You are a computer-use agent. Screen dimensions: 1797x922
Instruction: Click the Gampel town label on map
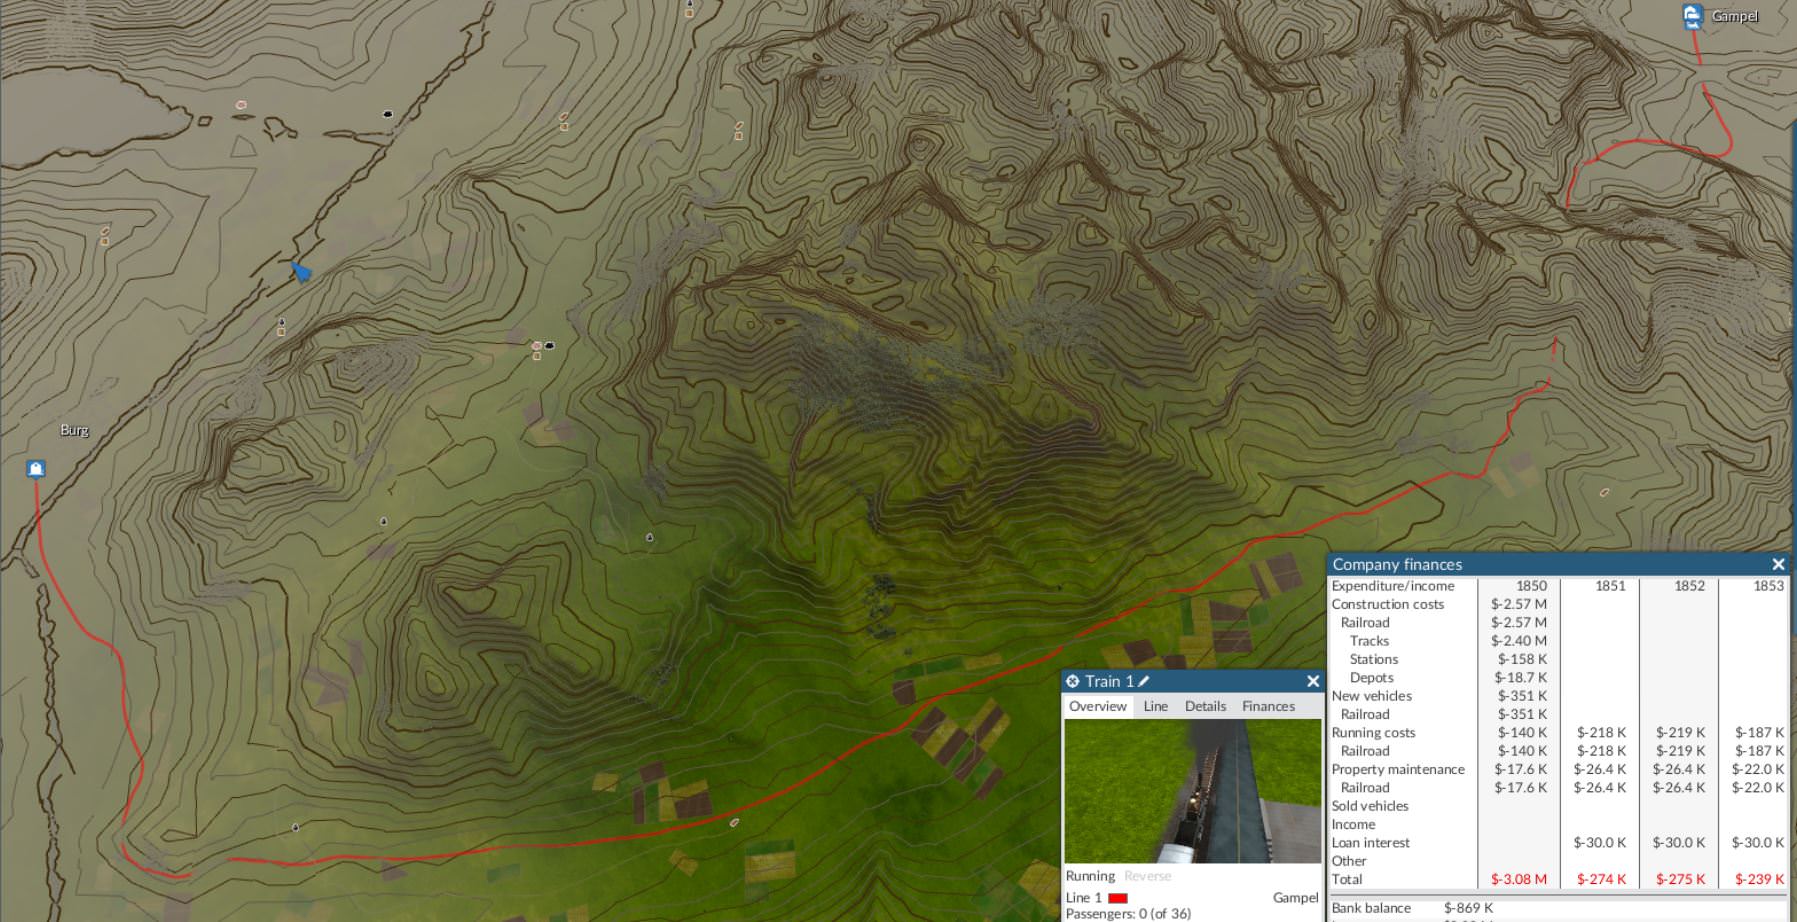click(x=1734, y=16)
